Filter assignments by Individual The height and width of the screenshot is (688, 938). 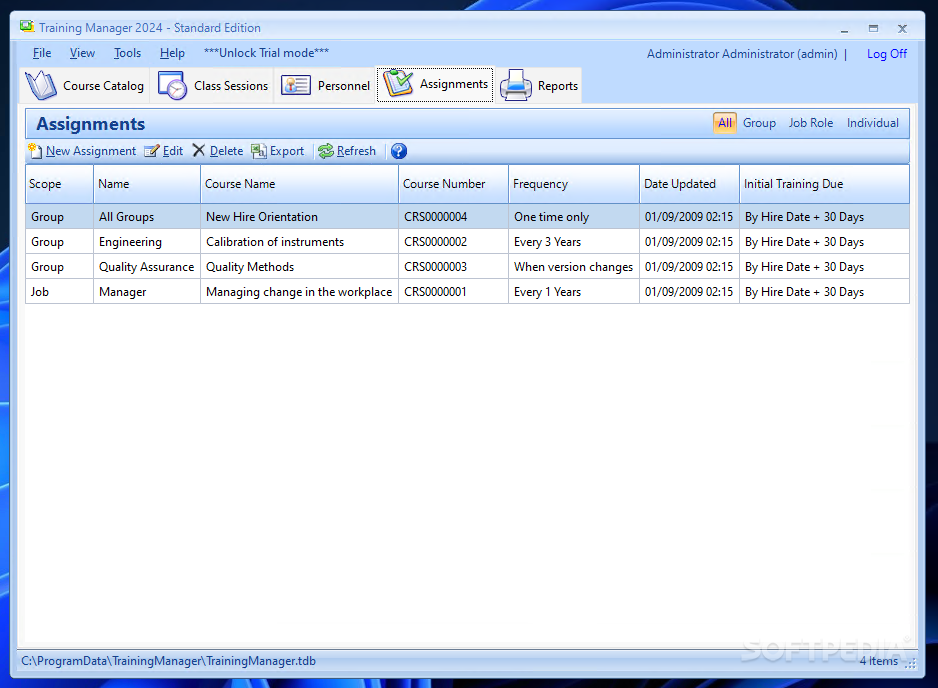pyautogui.click(x=872, y=123)
